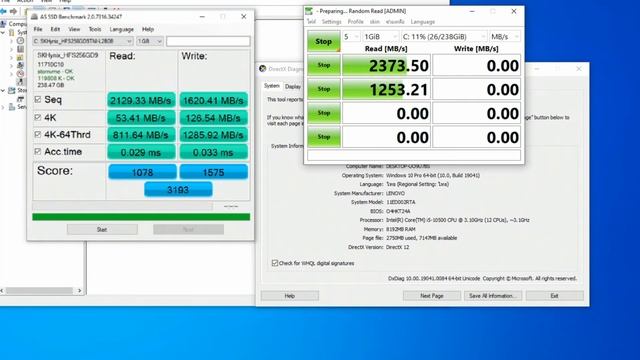640x360 pixels.
Task: Click the green progress bar in AS SSD
Action: (x=141, y=217)
